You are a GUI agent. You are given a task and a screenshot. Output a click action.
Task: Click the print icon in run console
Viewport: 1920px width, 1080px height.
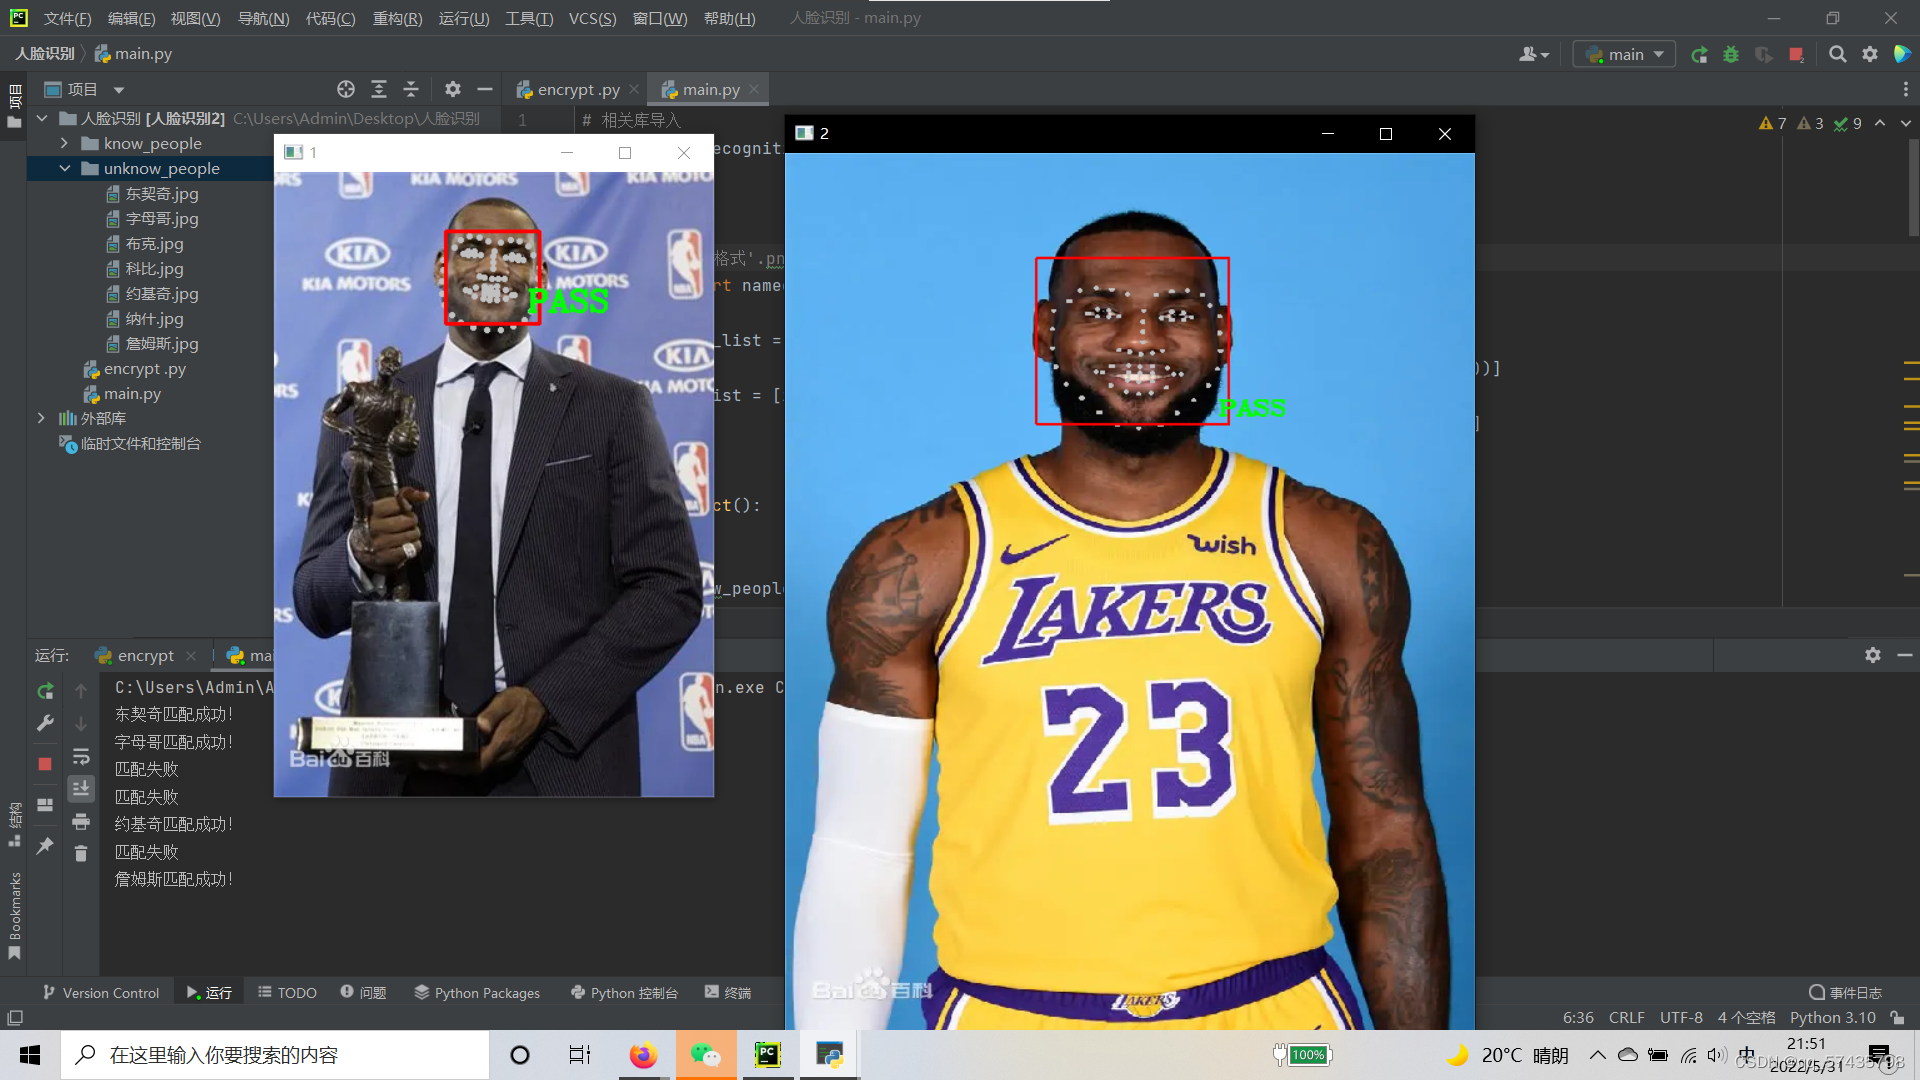pos(81,822)
